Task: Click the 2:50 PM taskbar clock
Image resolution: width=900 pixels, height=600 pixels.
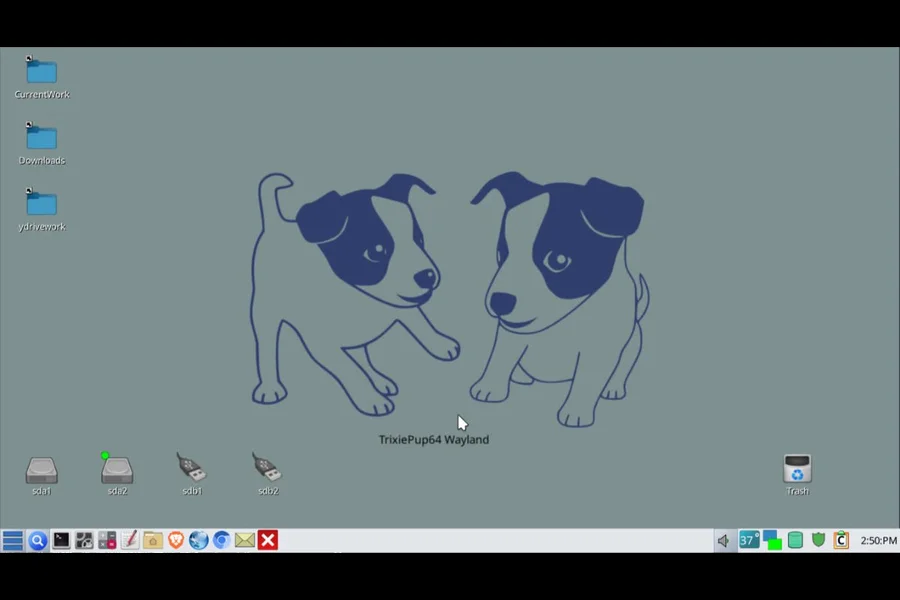Action: (878, 540)
